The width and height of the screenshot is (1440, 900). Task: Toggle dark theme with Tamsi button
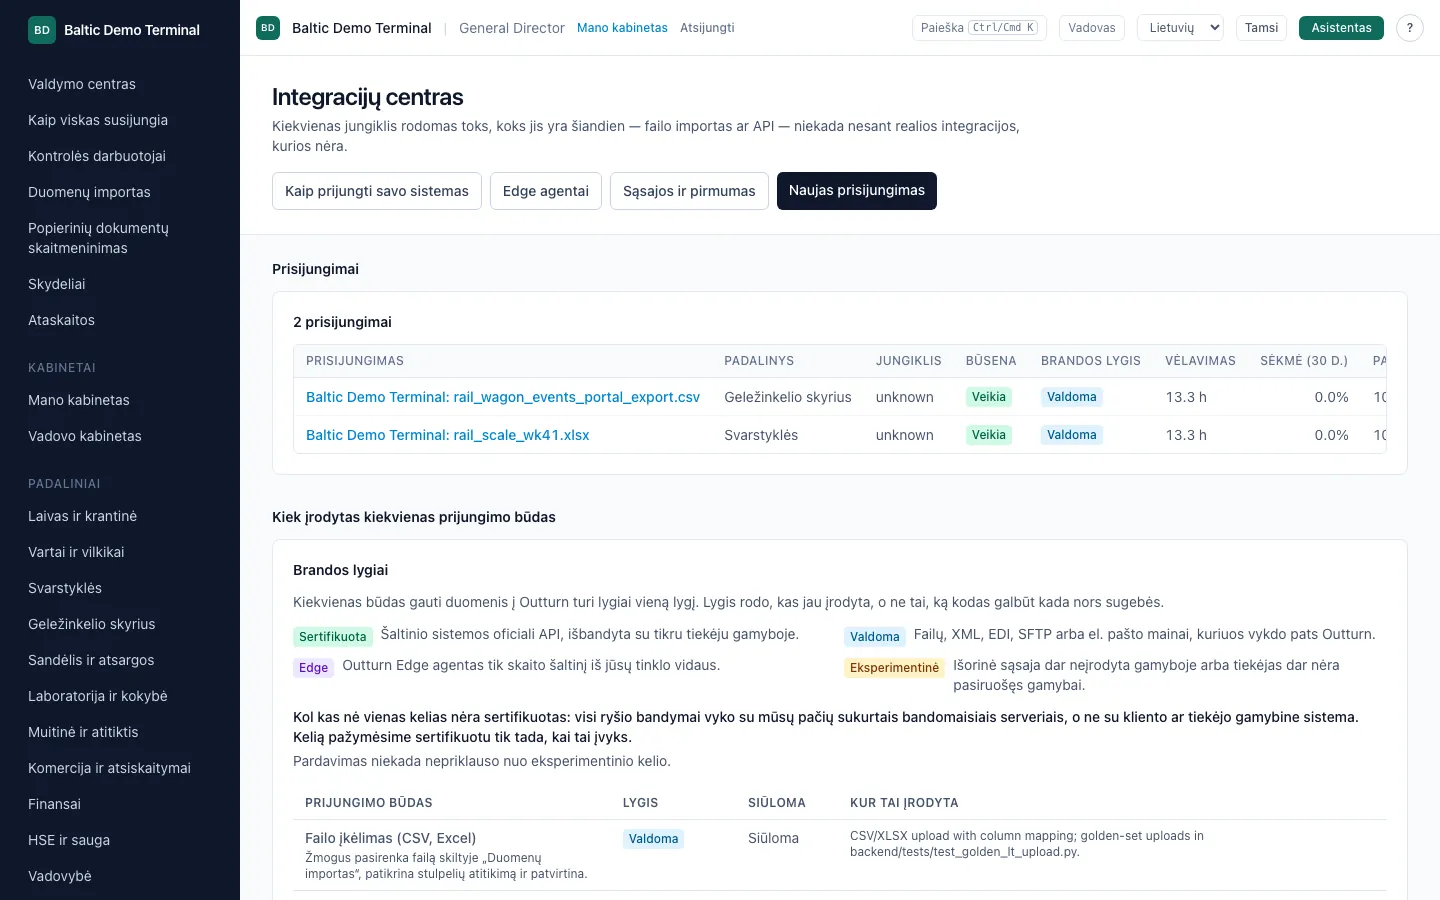pos(1261,28)
